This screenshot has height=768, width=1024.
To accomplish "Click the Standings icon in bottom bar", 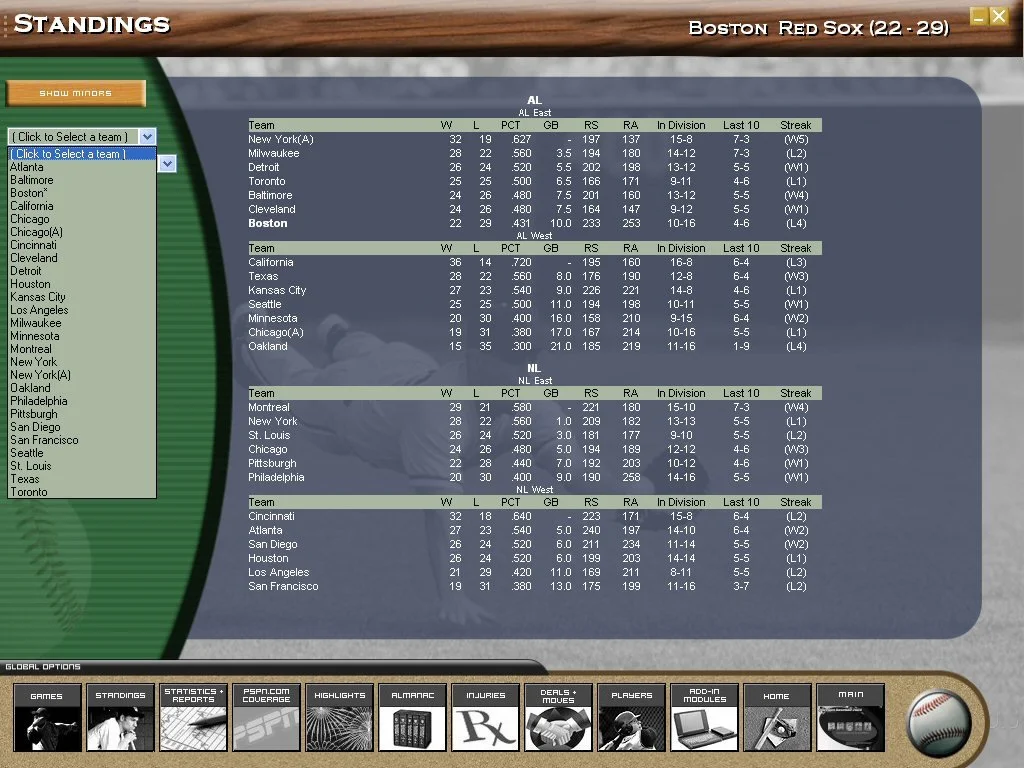I will coord(120,717).
